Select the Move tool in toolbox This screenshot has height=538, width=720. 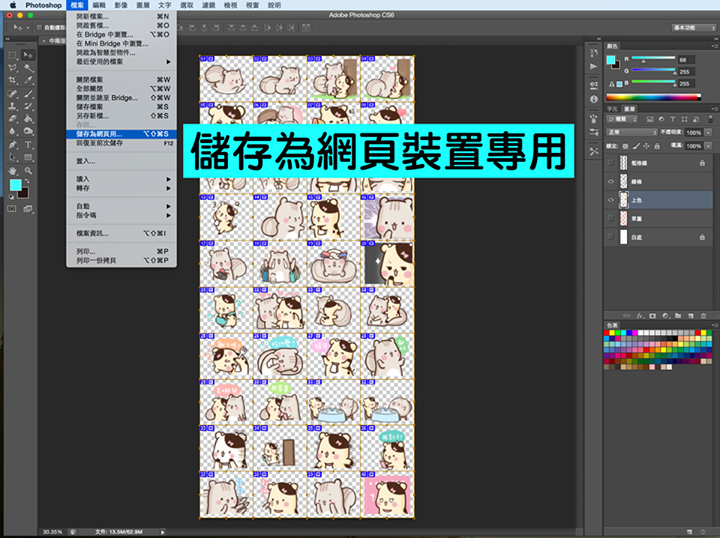pyautogui.click(x=28, y=55)
